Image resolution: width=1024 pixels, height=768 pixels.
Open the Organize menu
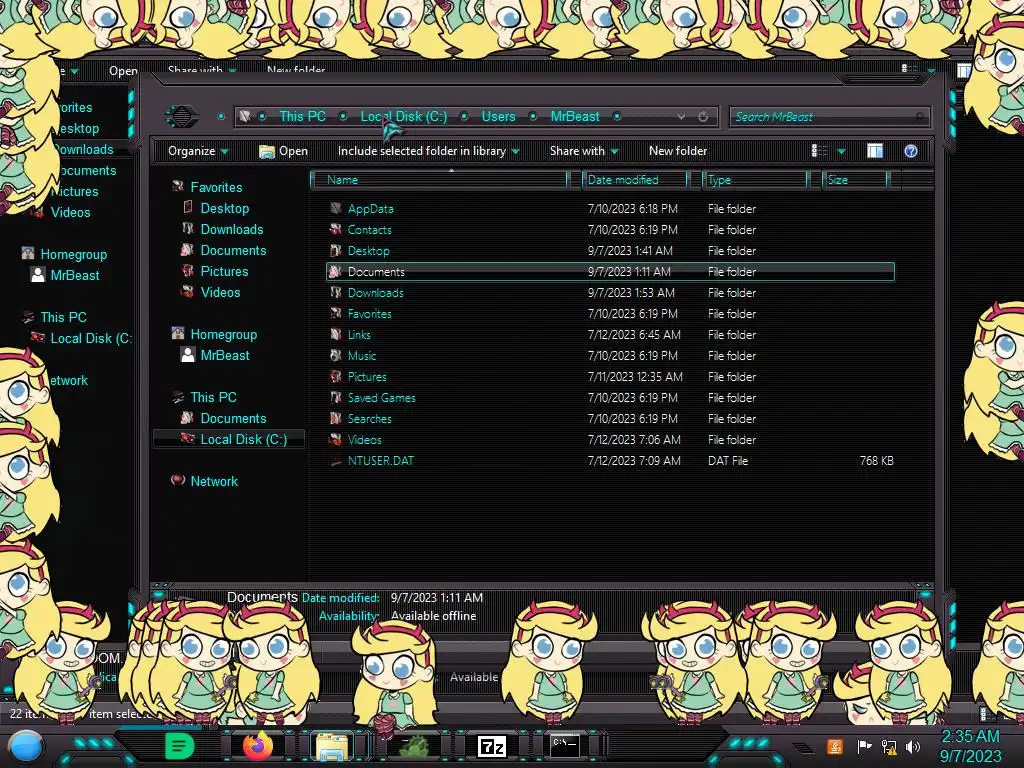pos(198,151)
